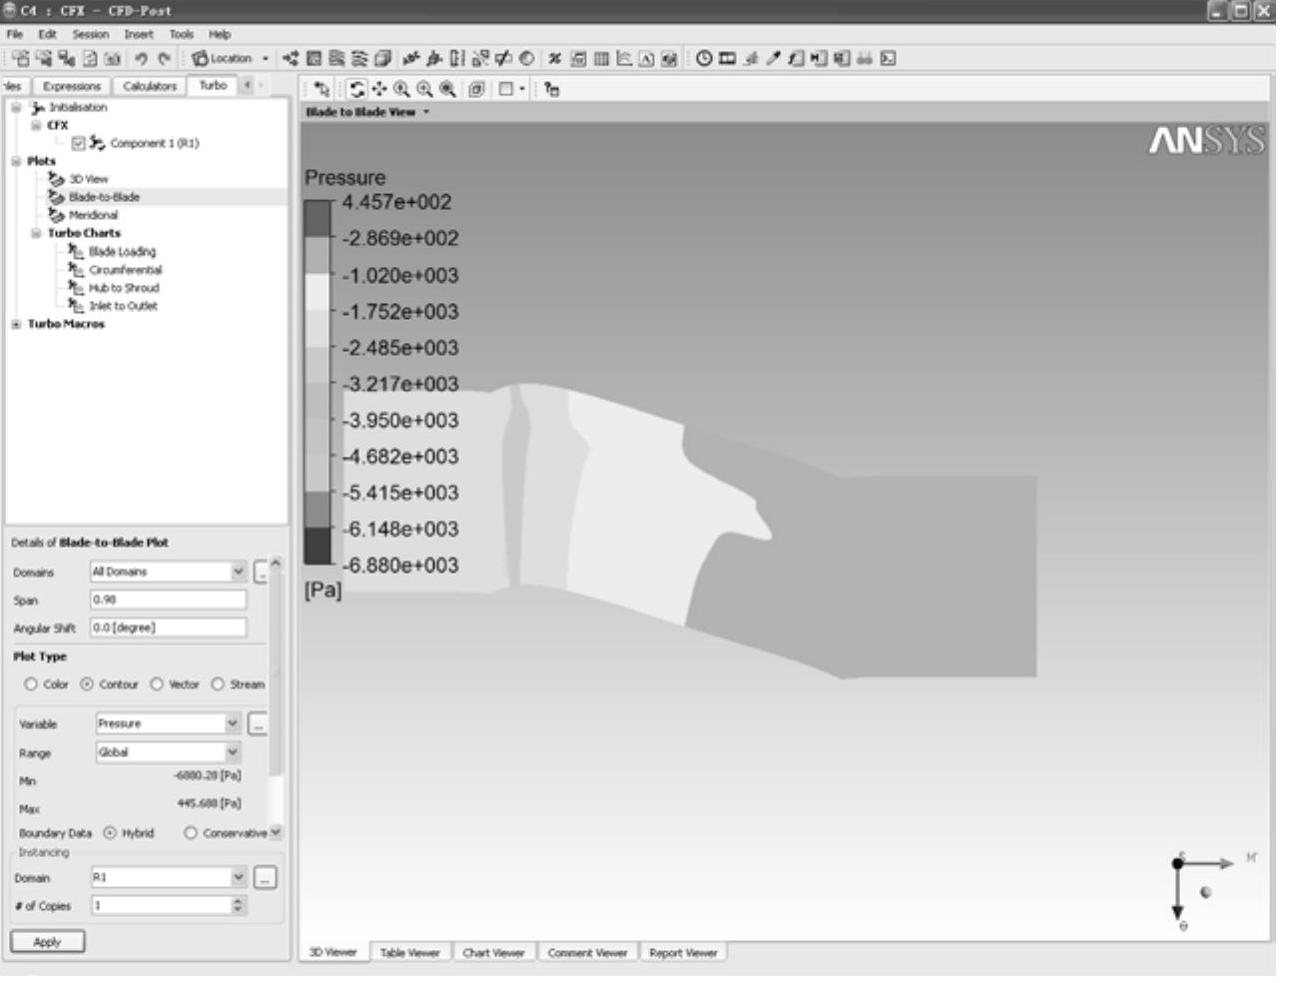Insert a Table from the toolbar
This screenshot has width=1300, height=983.
[601, 59]
